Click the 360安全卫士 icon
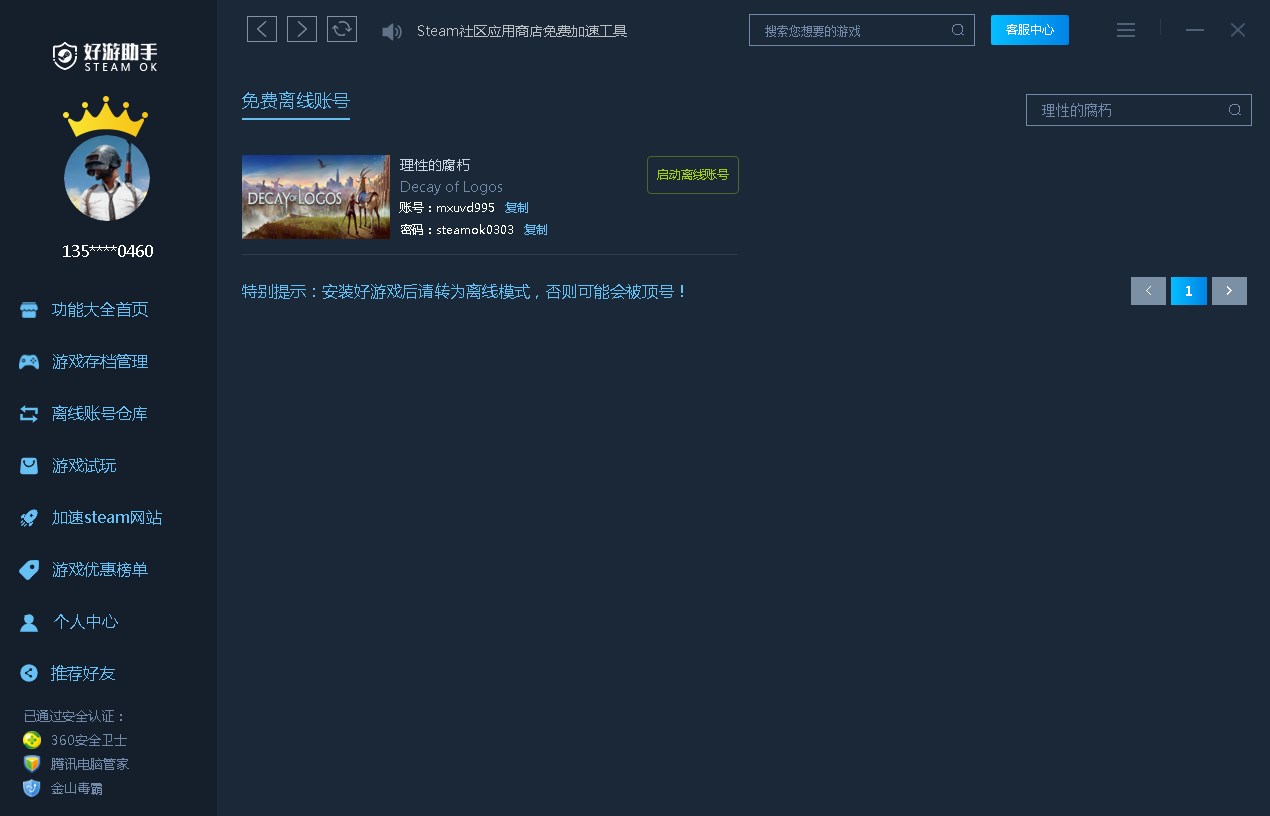 pos(32,740)
